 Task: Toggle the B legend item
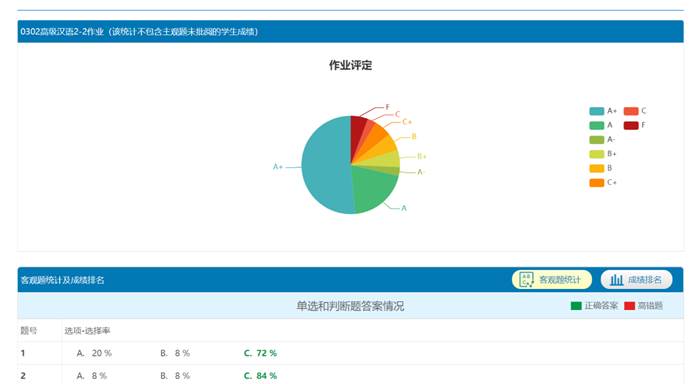coord(601,168)
